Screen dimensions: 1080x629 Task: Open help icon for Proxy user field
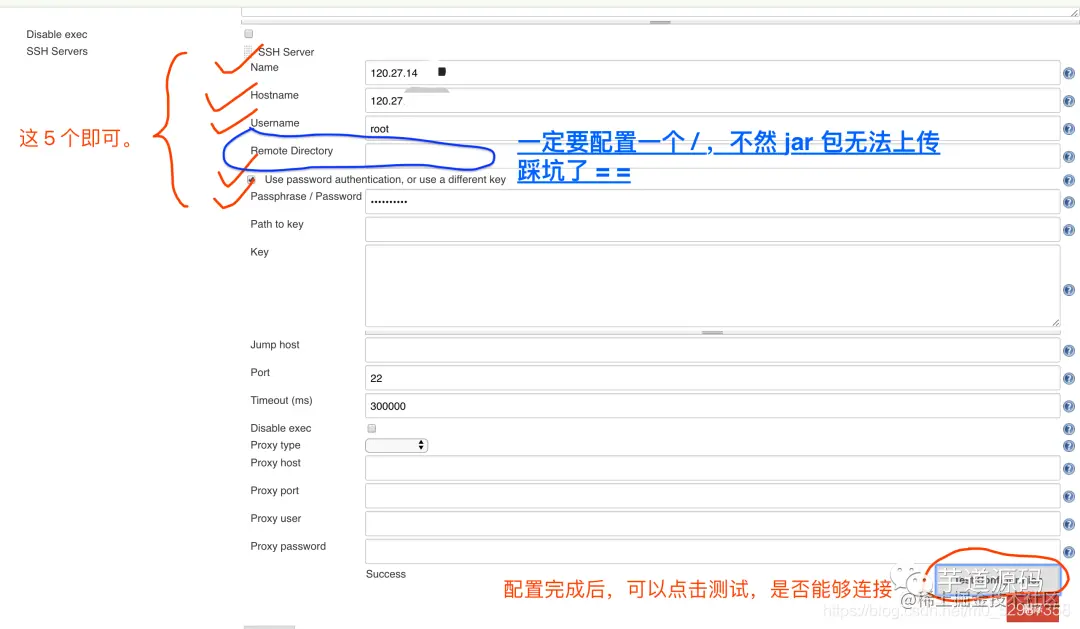pos(1068,524)
